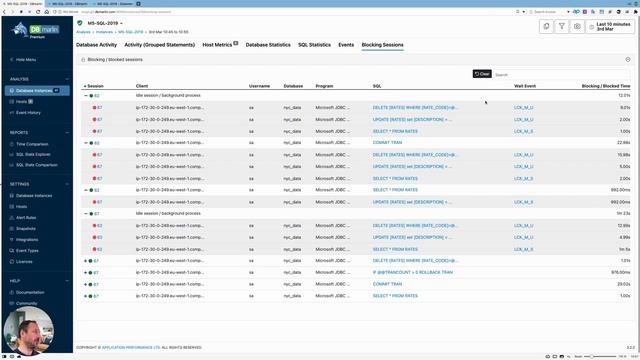Click the browser home icon
Image resolution: width=640 pixels, height=360 pixels.
point(47,12)
